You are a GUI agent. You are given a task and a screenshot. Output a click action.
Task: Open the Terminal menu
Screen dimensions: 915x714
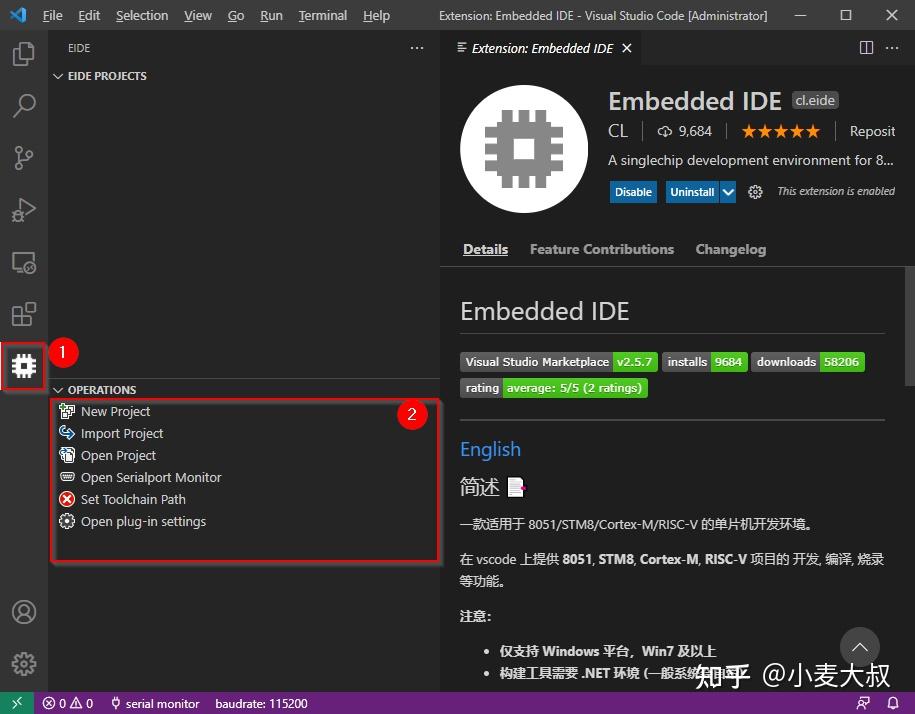coord(323,16)
